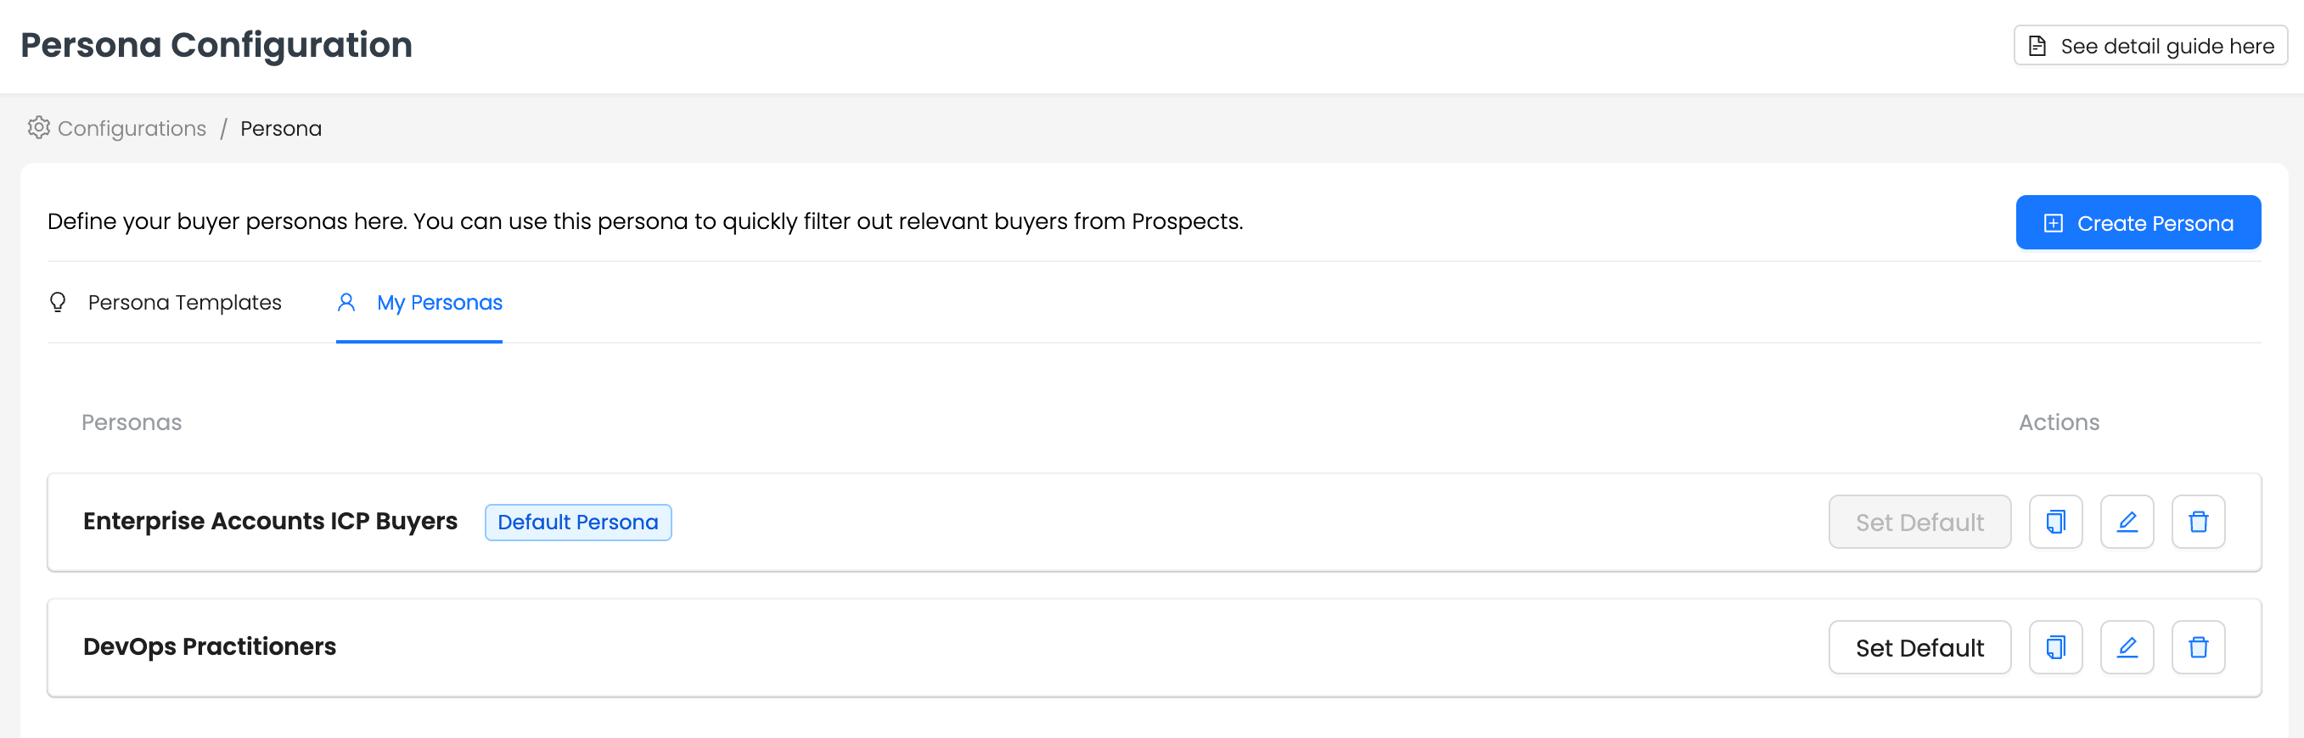
Task: Click the Configurations gear icon
Action: pos(38,128)
